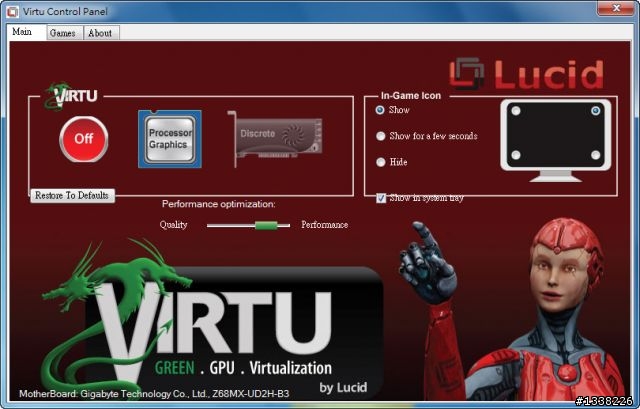Image resolution: width=640 pixels, height=409 pixels.
Task: Click the Performance label by the slider
Action: tap(324, 225)
